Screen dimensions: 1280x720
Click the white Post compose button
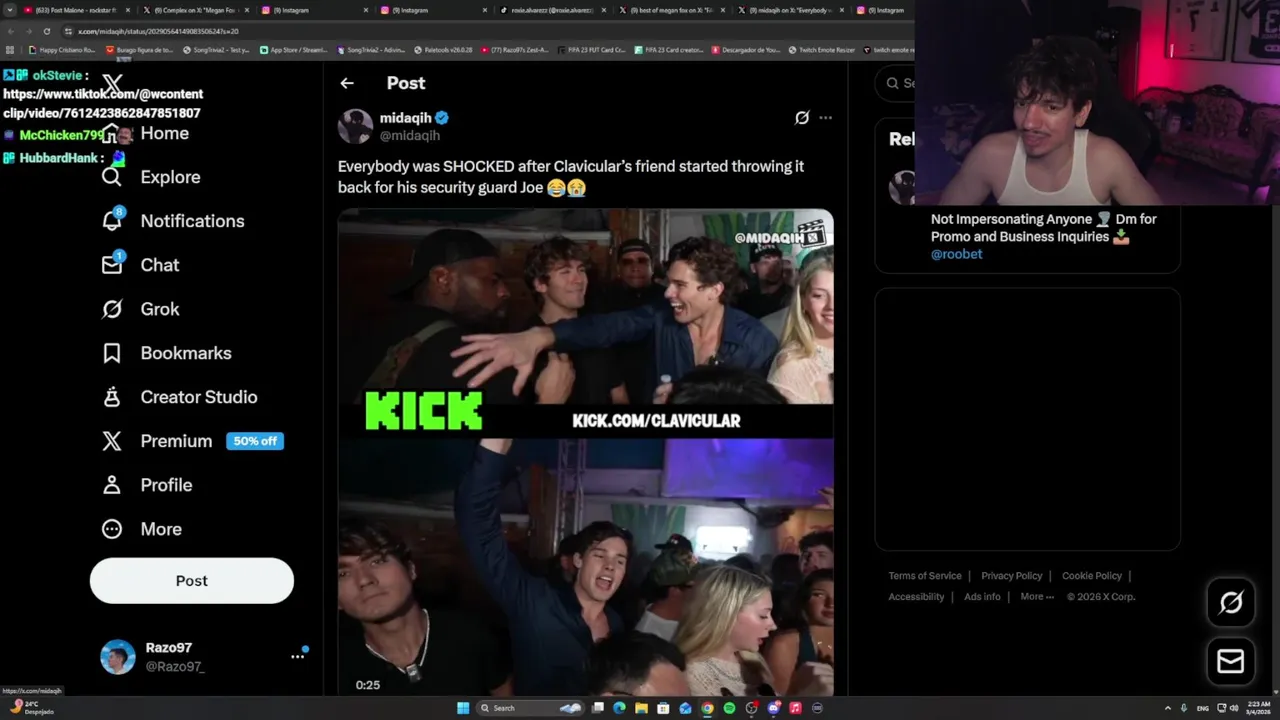(192, 581)
